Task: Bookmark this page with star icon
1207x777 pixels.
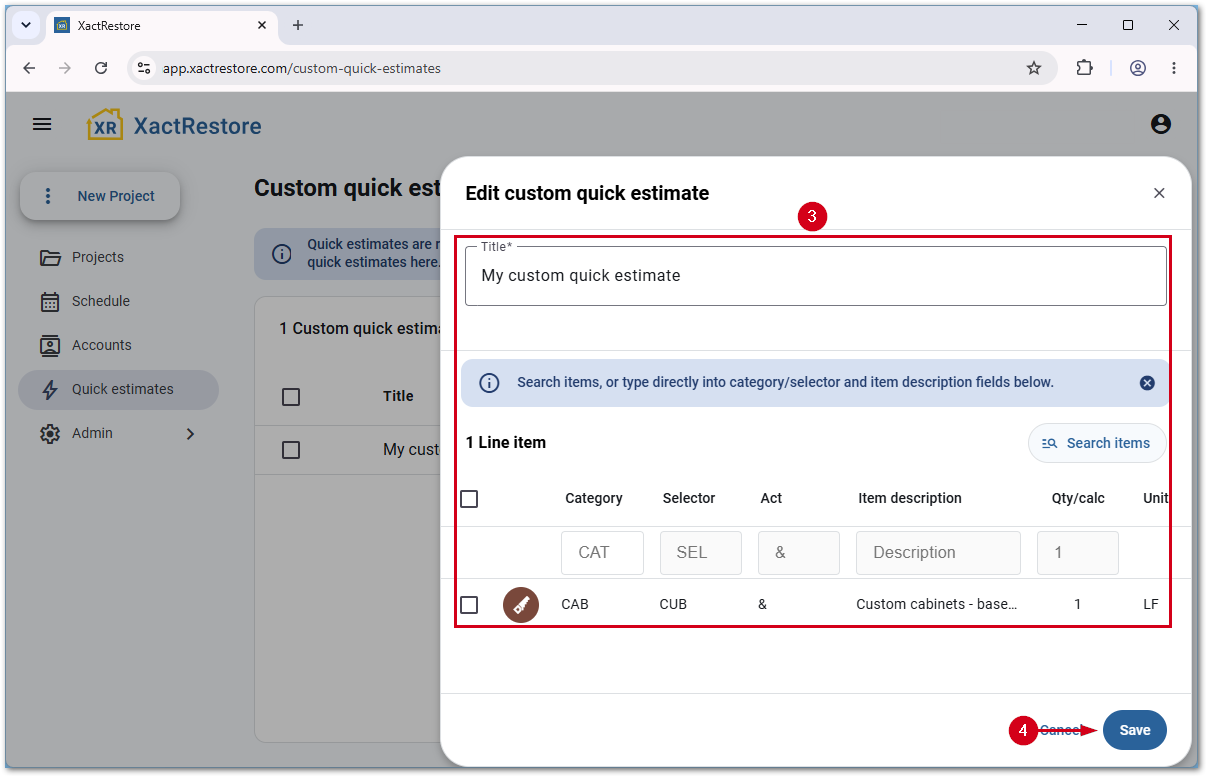Action: point(1034,68)
